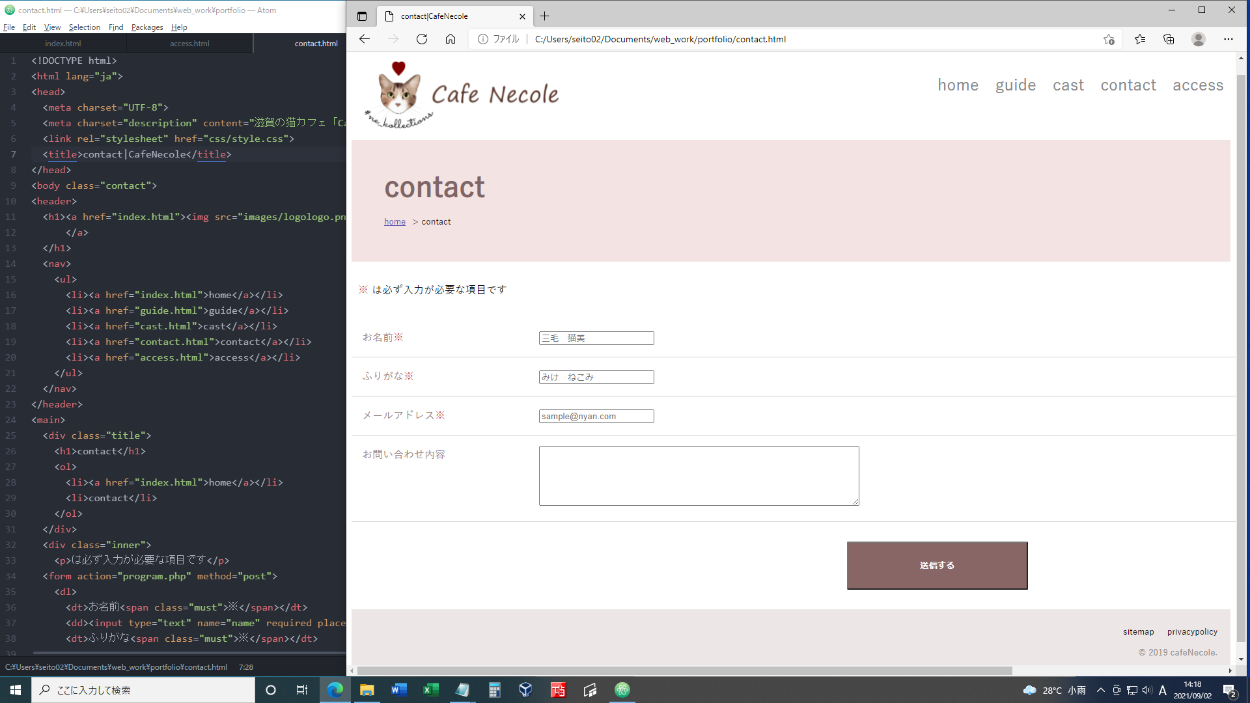Click the お問い合わせ内容 text area
The width and height of the screenshot is (1250, 703).
(x=698, y=475)
